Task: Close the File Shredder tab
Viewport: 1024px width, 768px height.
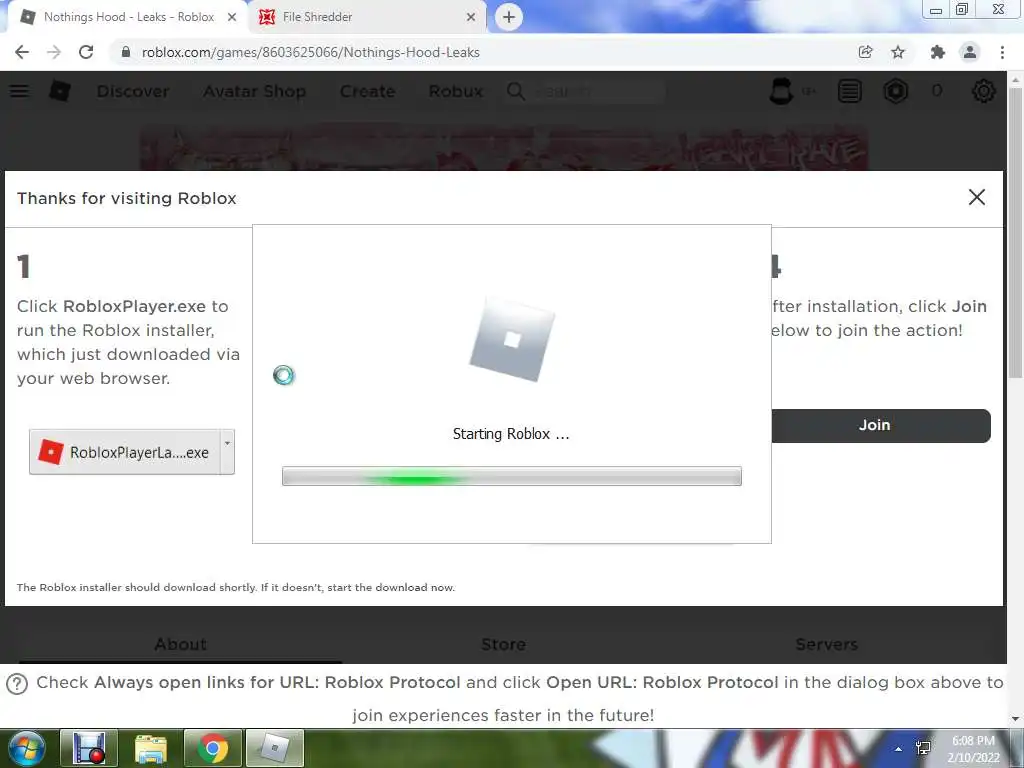Action: 471,17
